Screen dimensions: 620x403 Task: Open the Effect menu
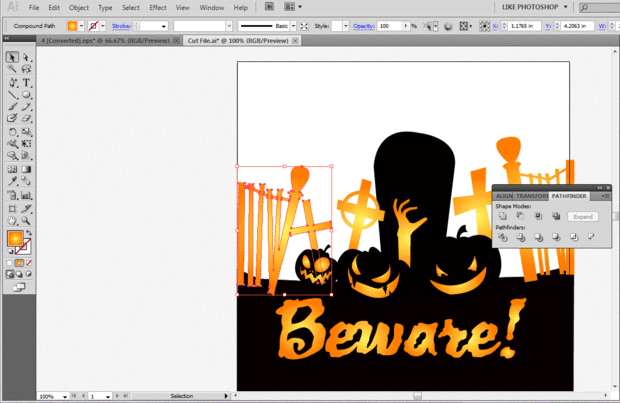(x=157, y=7)
